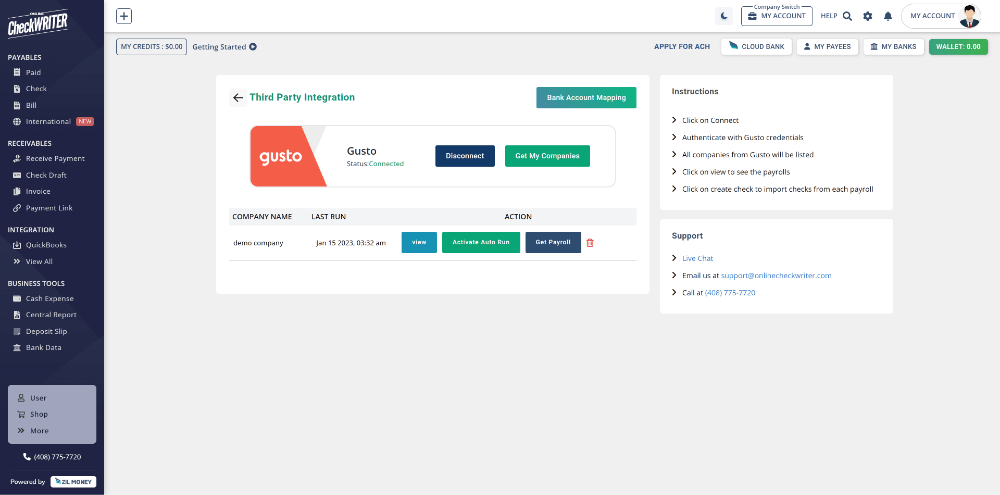Click the Bank Account Mapping button

pyautogui.click(x=586, y=98)
